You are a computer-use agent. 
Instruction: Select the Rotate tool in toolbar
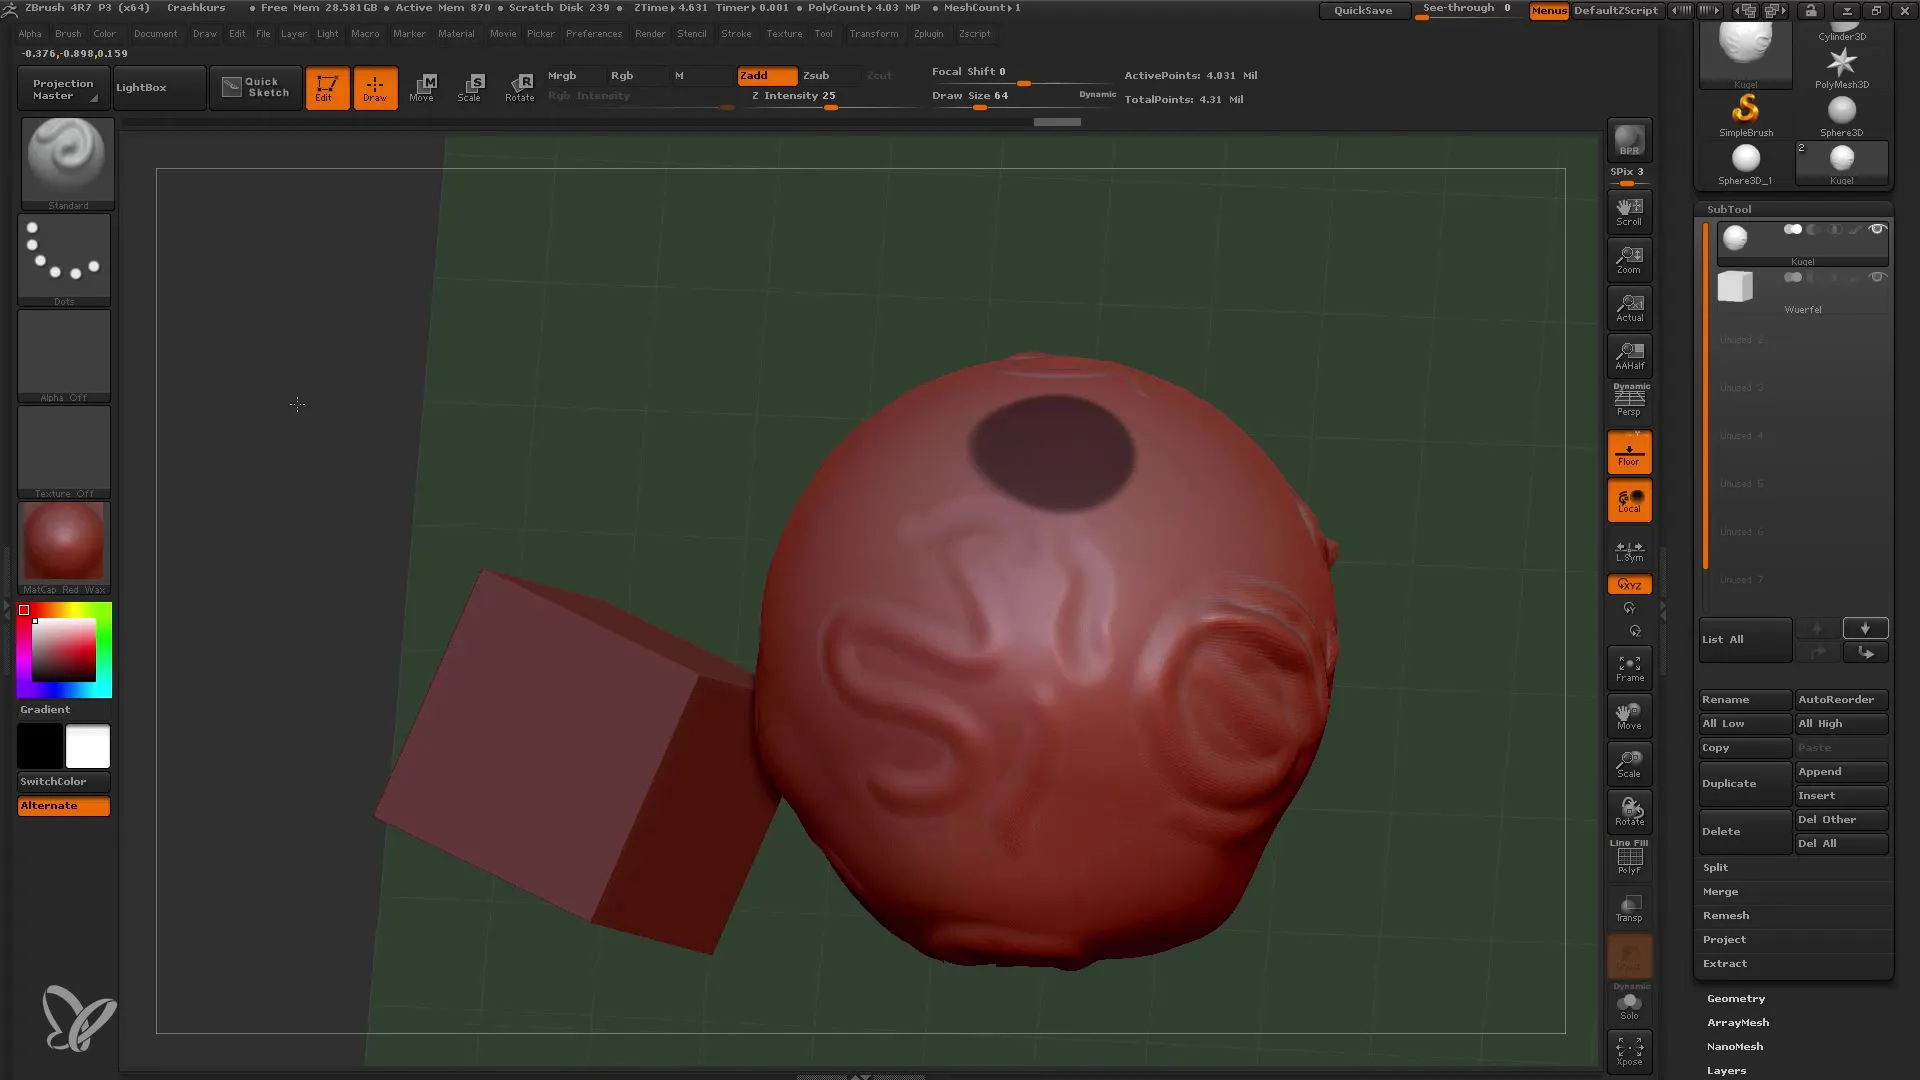point(520,86)
